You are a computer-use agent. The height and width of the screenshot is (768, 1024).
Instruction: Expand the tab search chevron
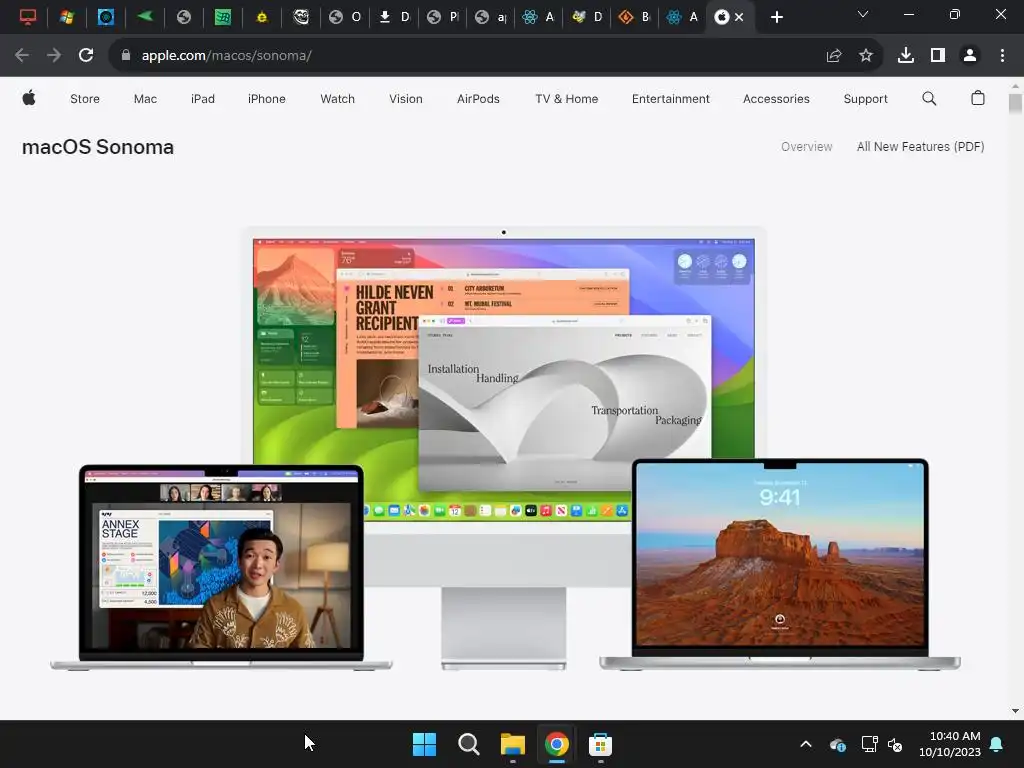[863, 14]
